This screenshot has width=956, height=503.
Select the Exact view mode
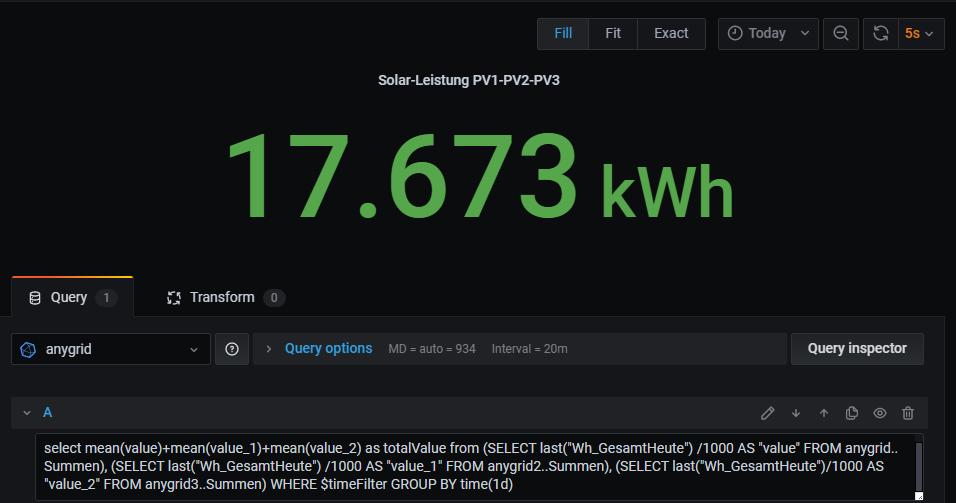[x=671, y=33]
